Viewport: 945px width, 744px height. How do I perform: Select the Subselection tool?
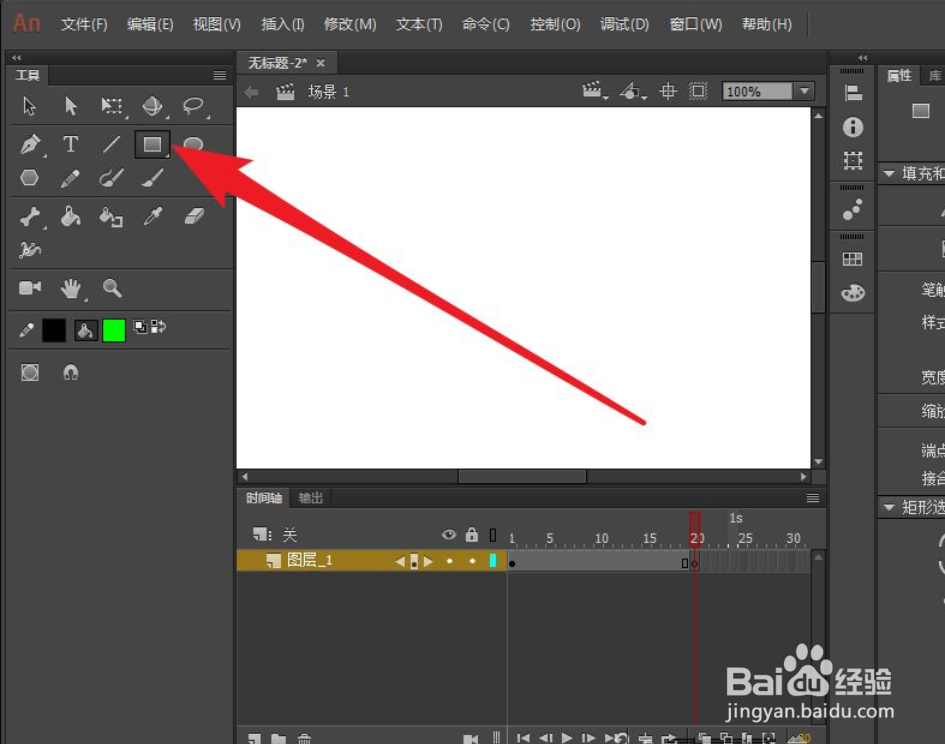click(x=71, y=106)
